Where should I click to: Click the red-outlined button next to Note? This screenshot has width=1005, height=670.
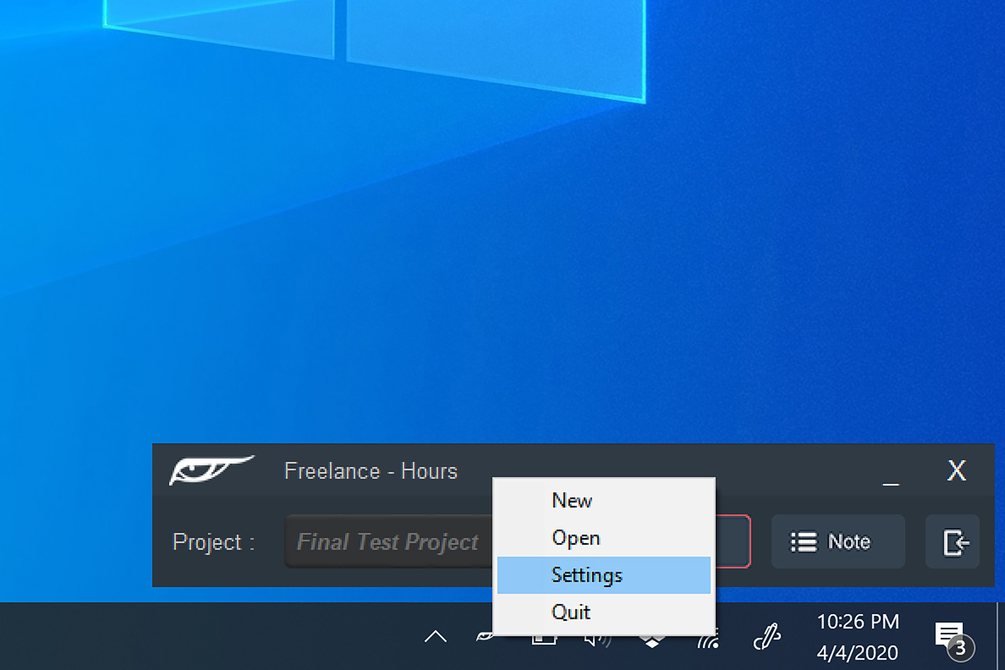click(x=733, y=541)
